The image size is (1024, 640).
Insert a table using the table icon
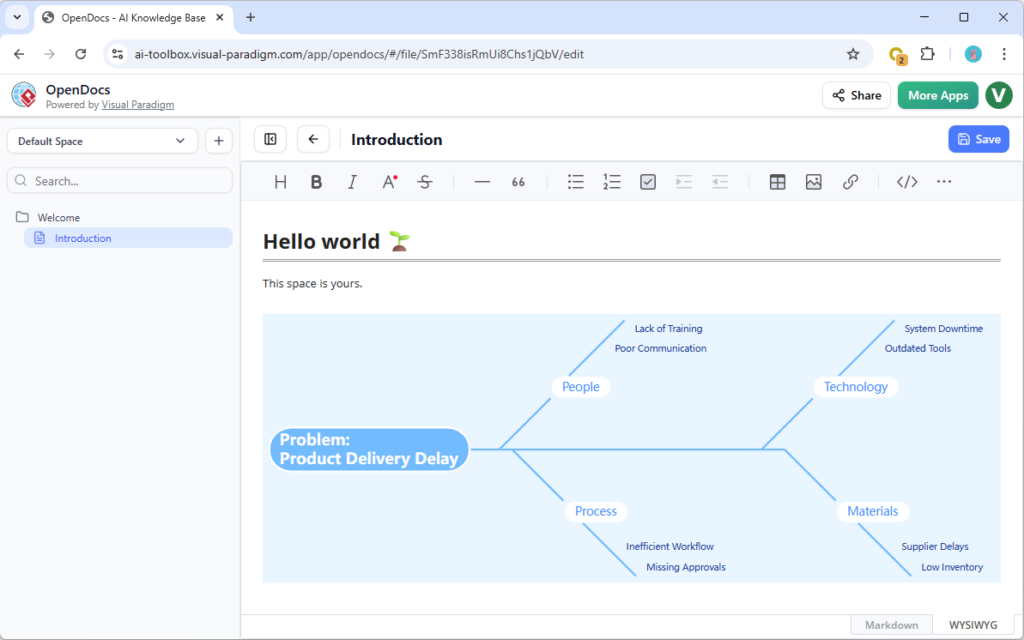click(x=777, y=181)
